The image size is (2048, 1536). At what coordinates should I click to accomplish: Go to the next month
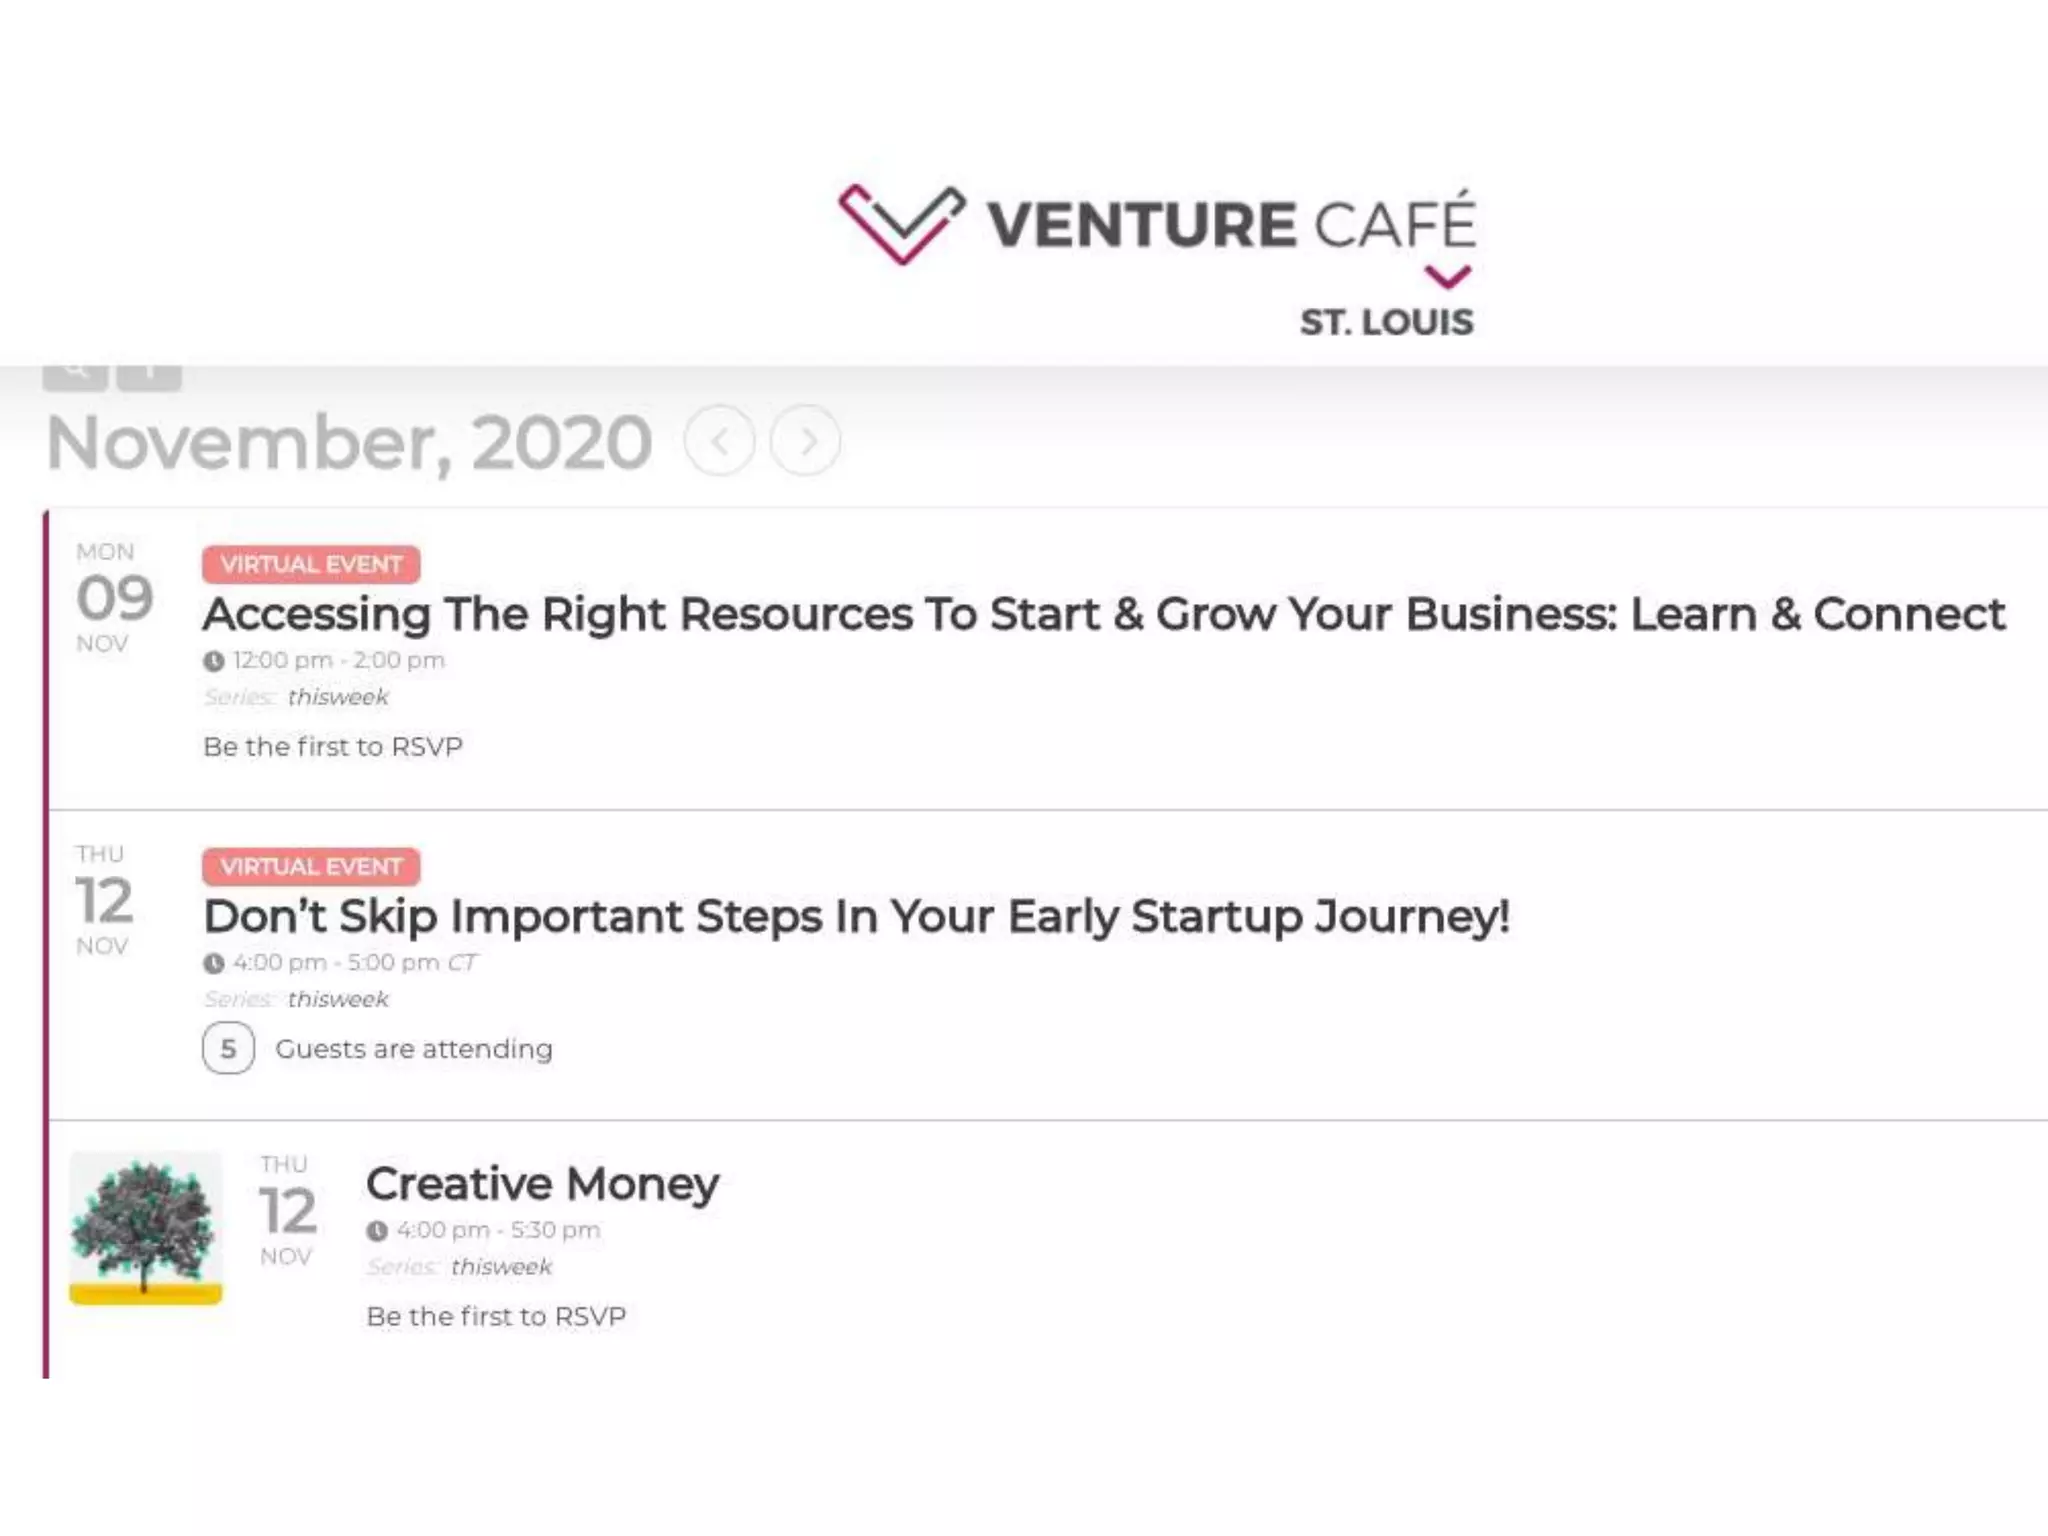click(x=805, y=441)
